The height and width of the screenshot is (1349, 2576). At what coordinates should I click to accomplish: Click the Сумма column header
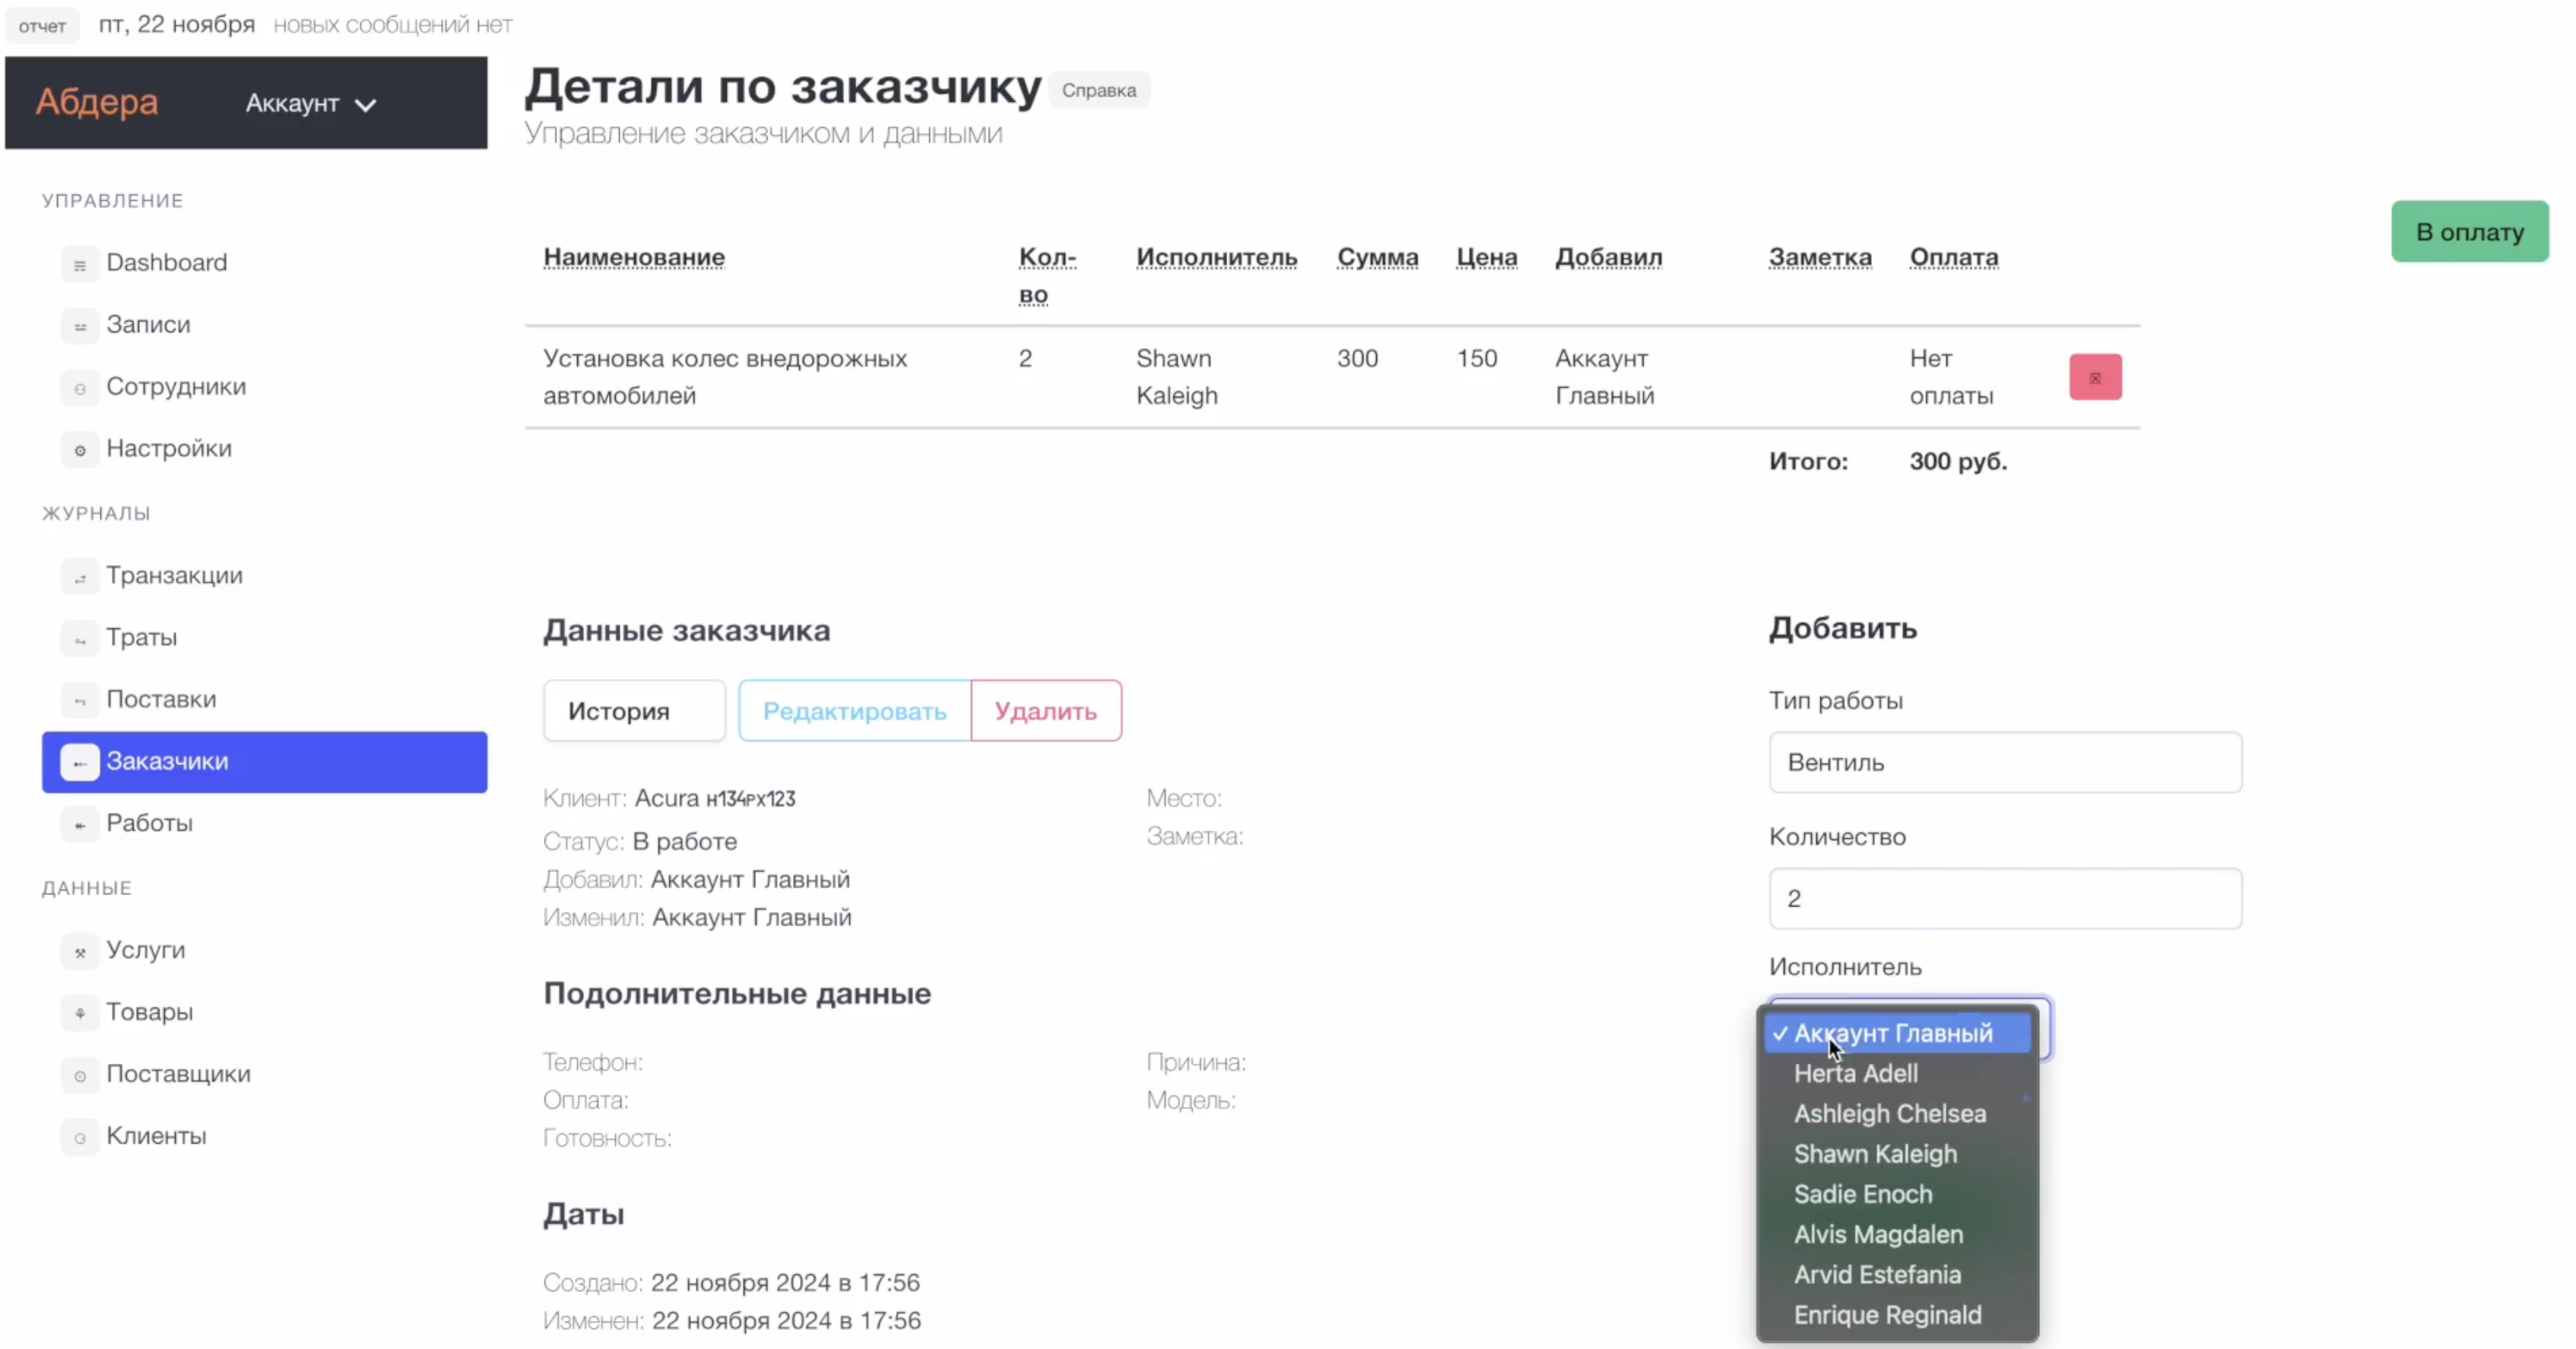(1377, 257)
